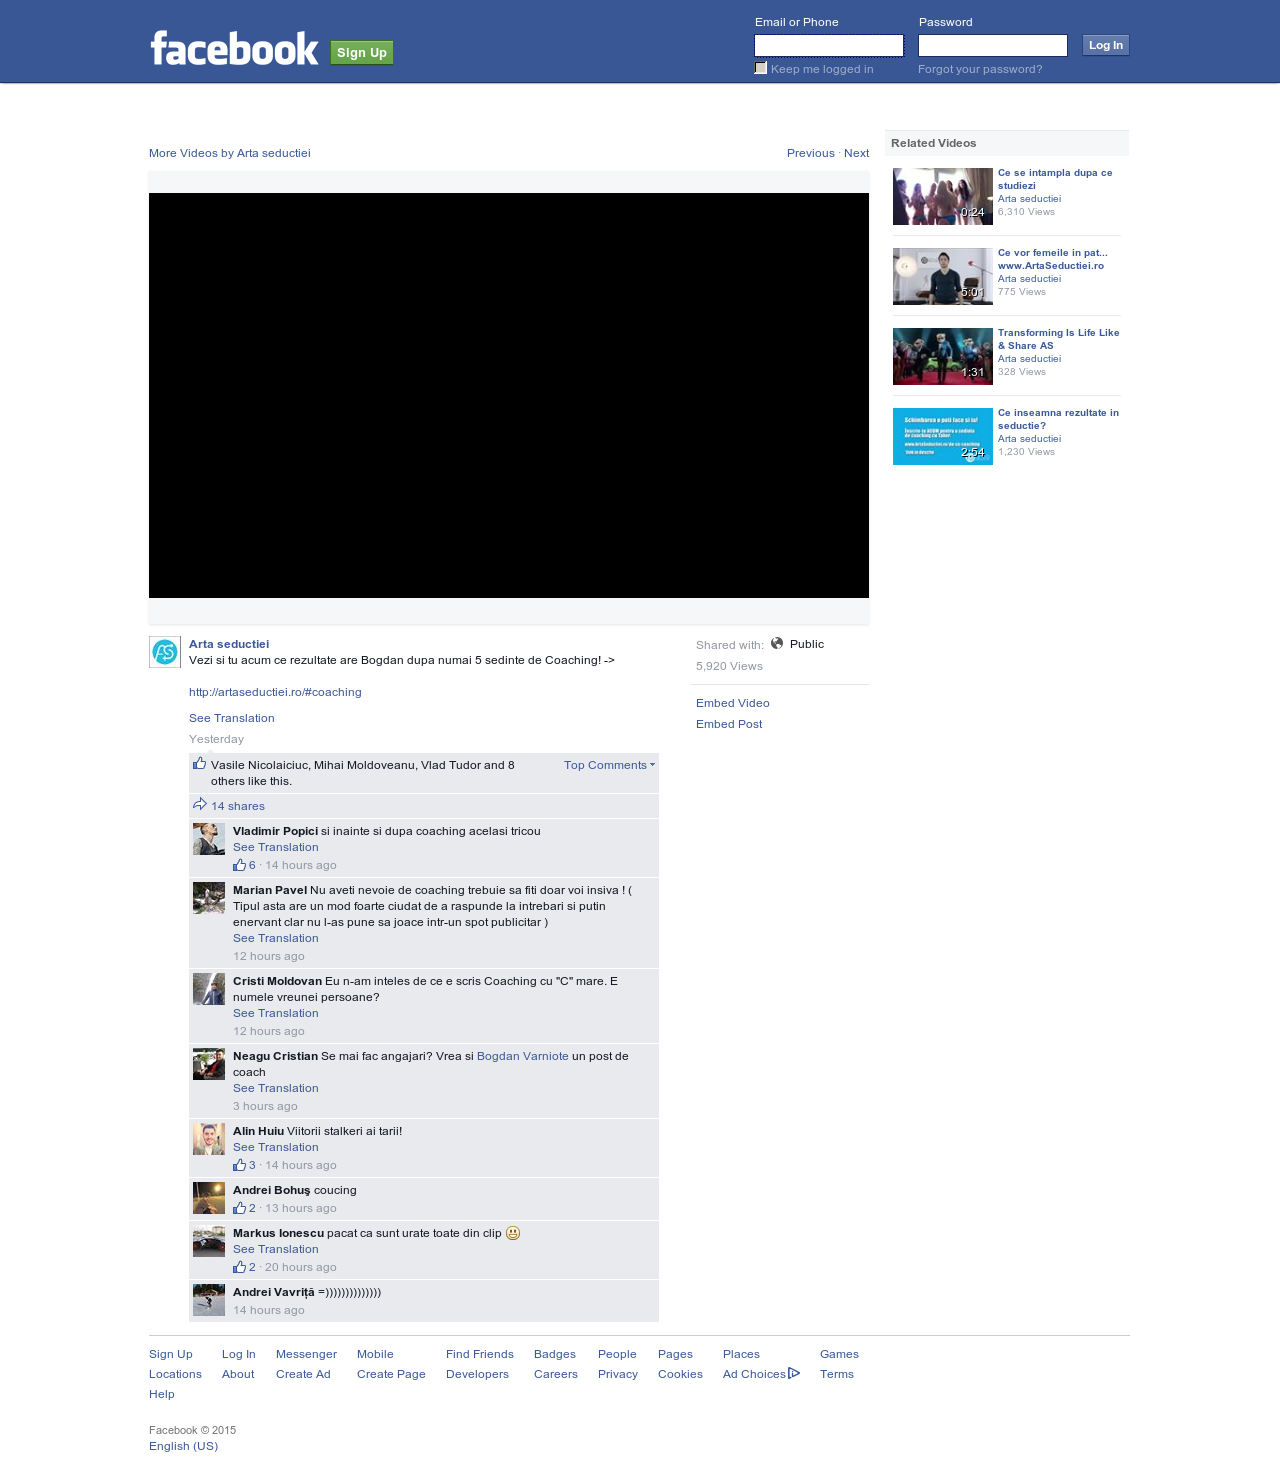Open Forgot your password link
The image size is (1280, 1474).
coord(980,69)
